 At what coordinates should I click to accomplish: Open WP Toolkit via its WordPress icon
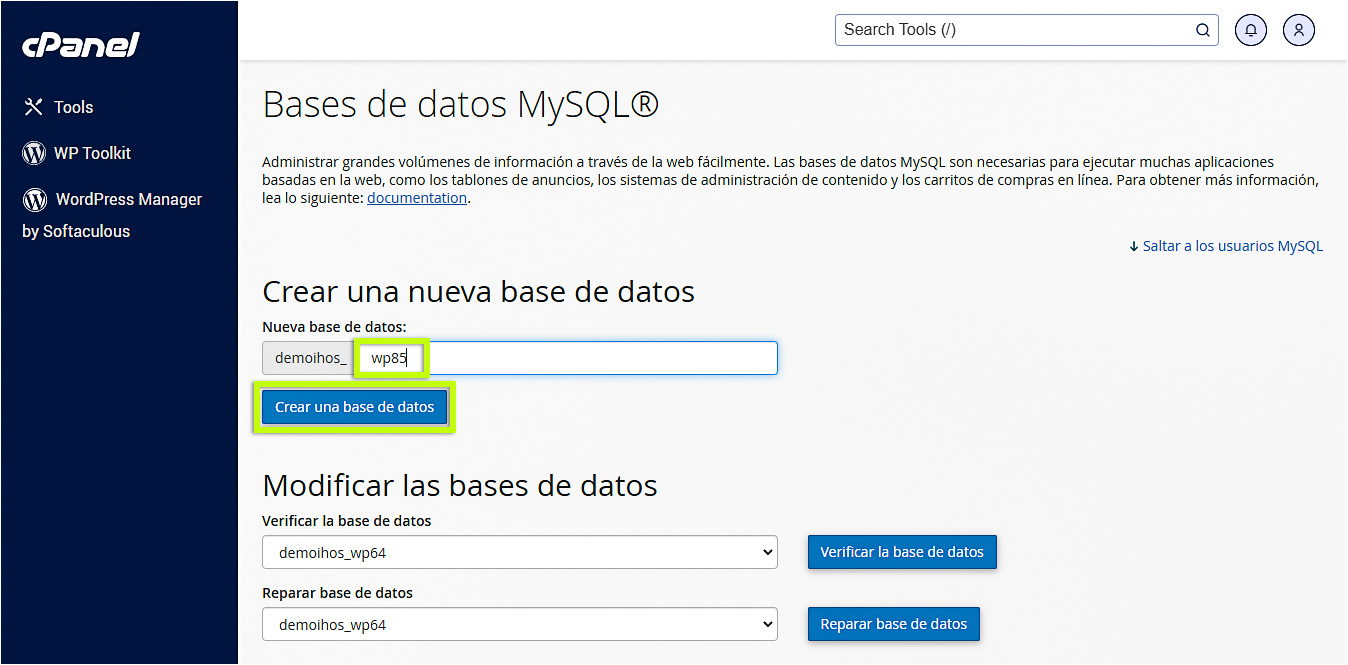point(33,152)
